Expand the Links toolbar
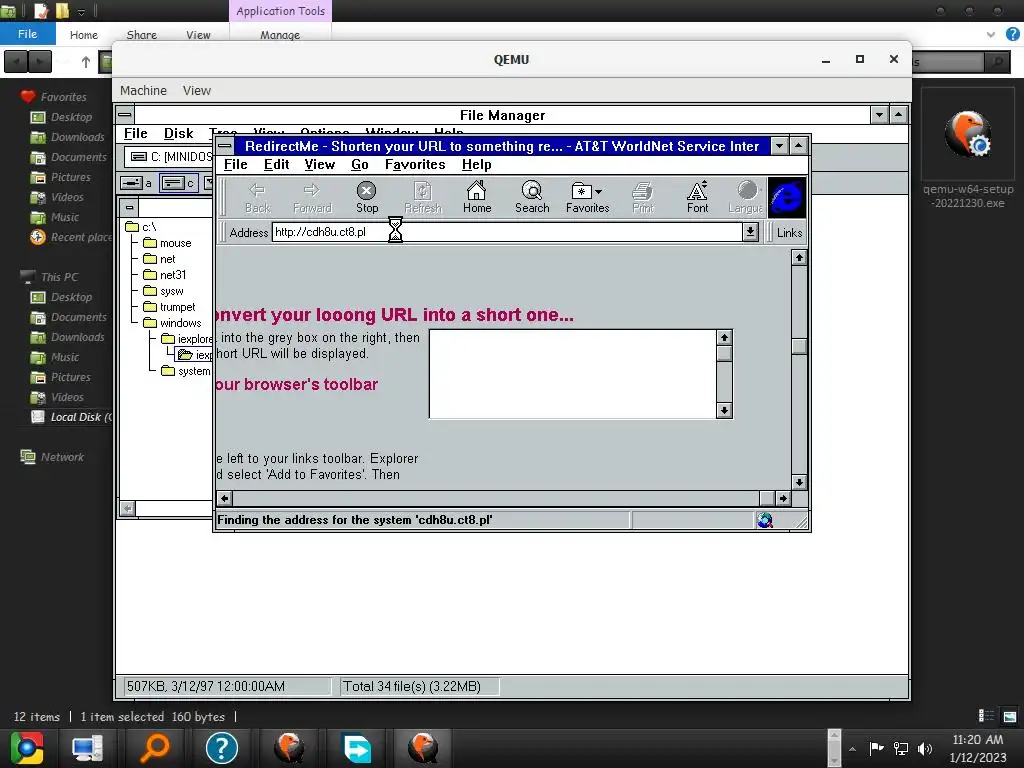 789,232
